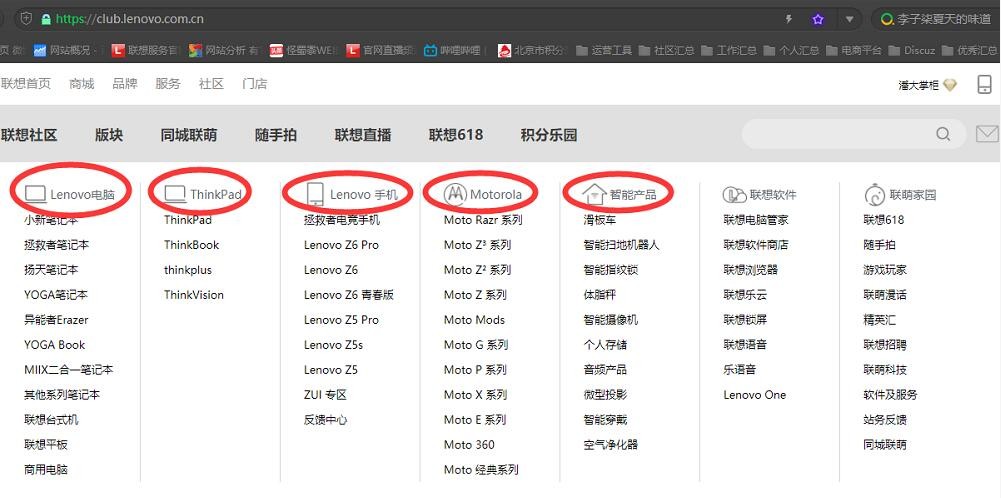The width and height of the screenshot is (1001, 498).
Task: Select the 联想618 main tab
Action: (x=456, y=135)
